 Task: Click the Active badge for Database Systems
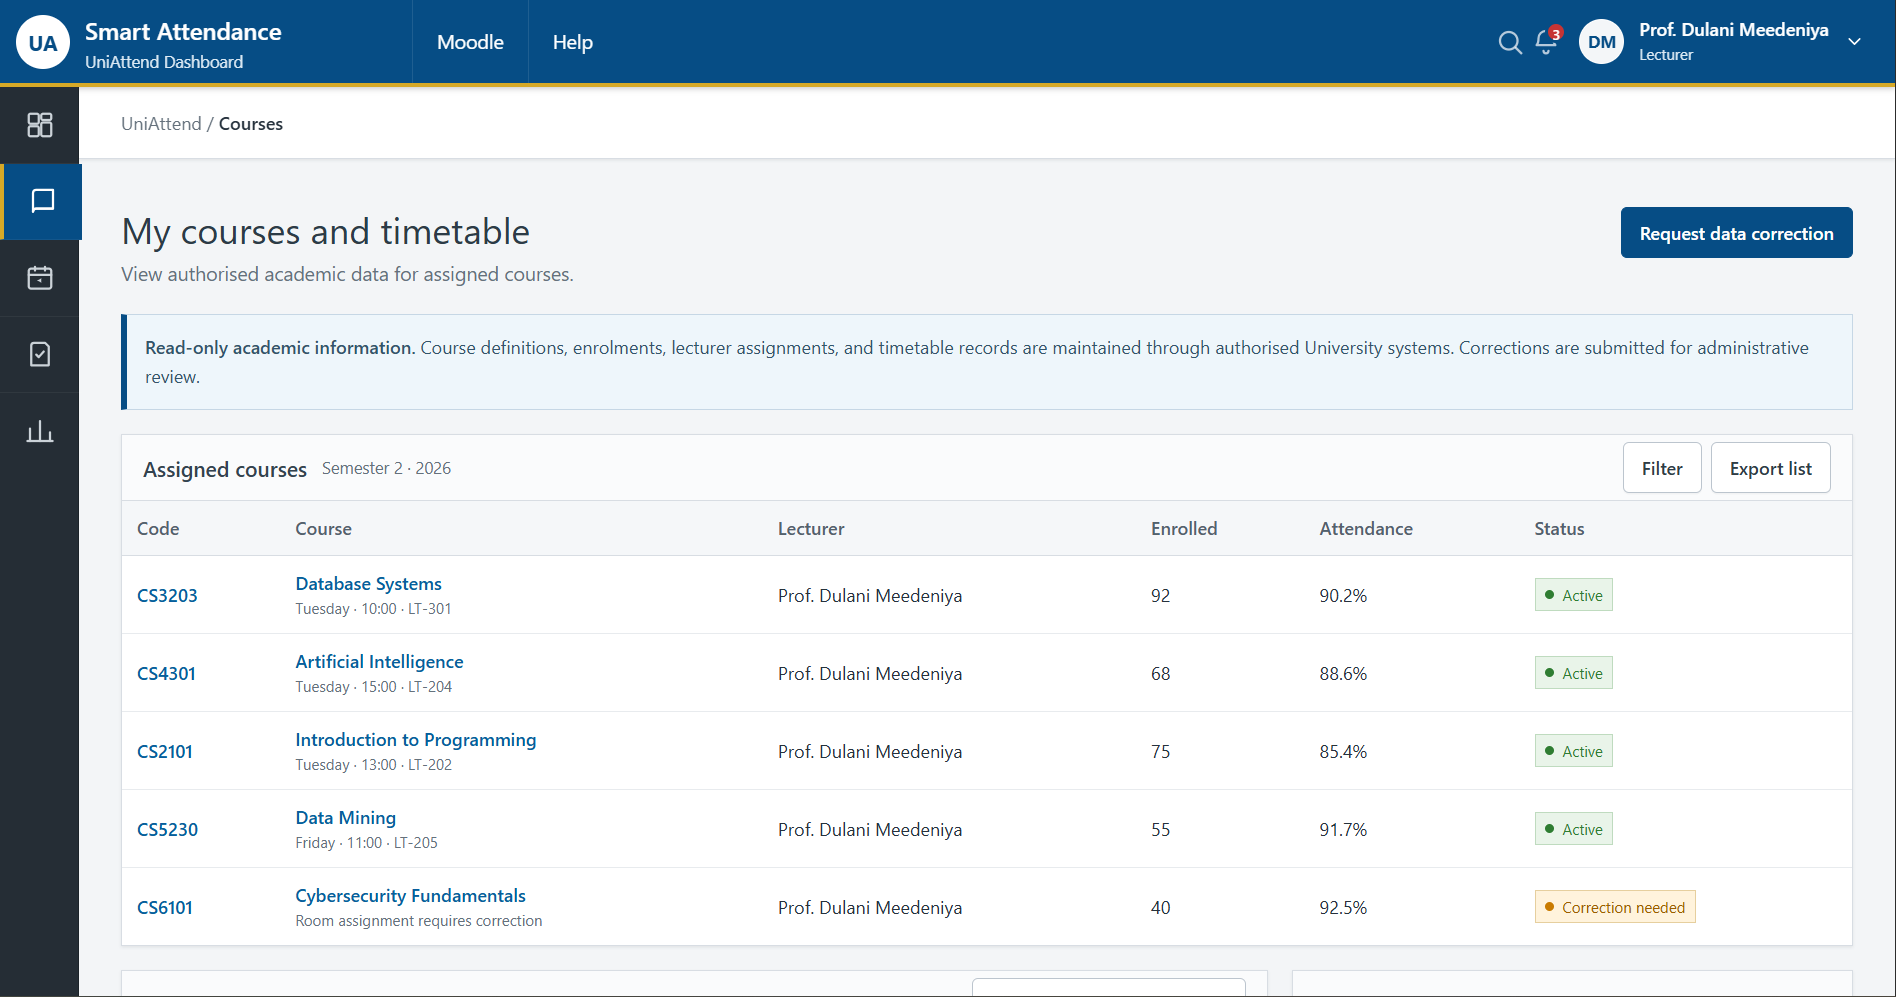point(1574,595)
